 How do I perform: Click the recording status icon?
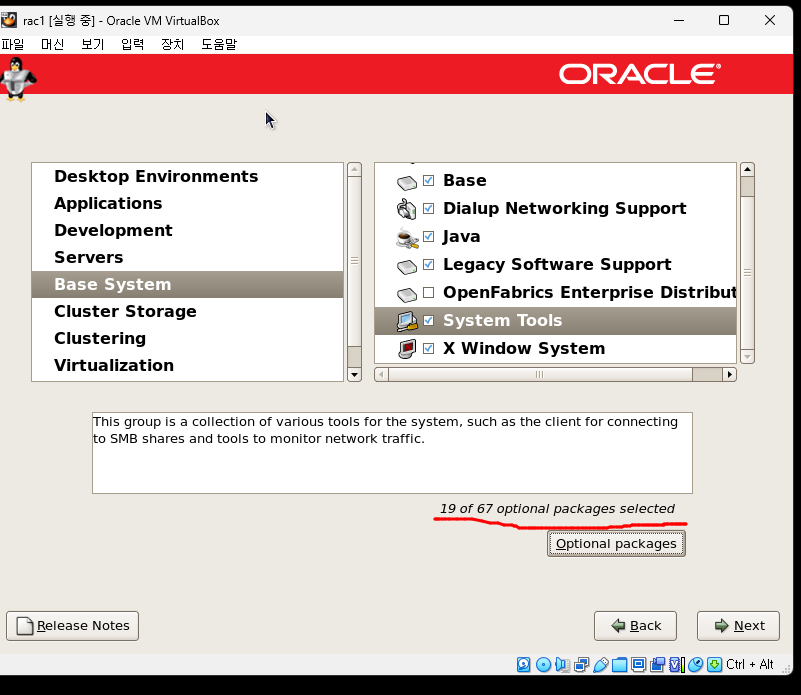(x=657, y=664)
